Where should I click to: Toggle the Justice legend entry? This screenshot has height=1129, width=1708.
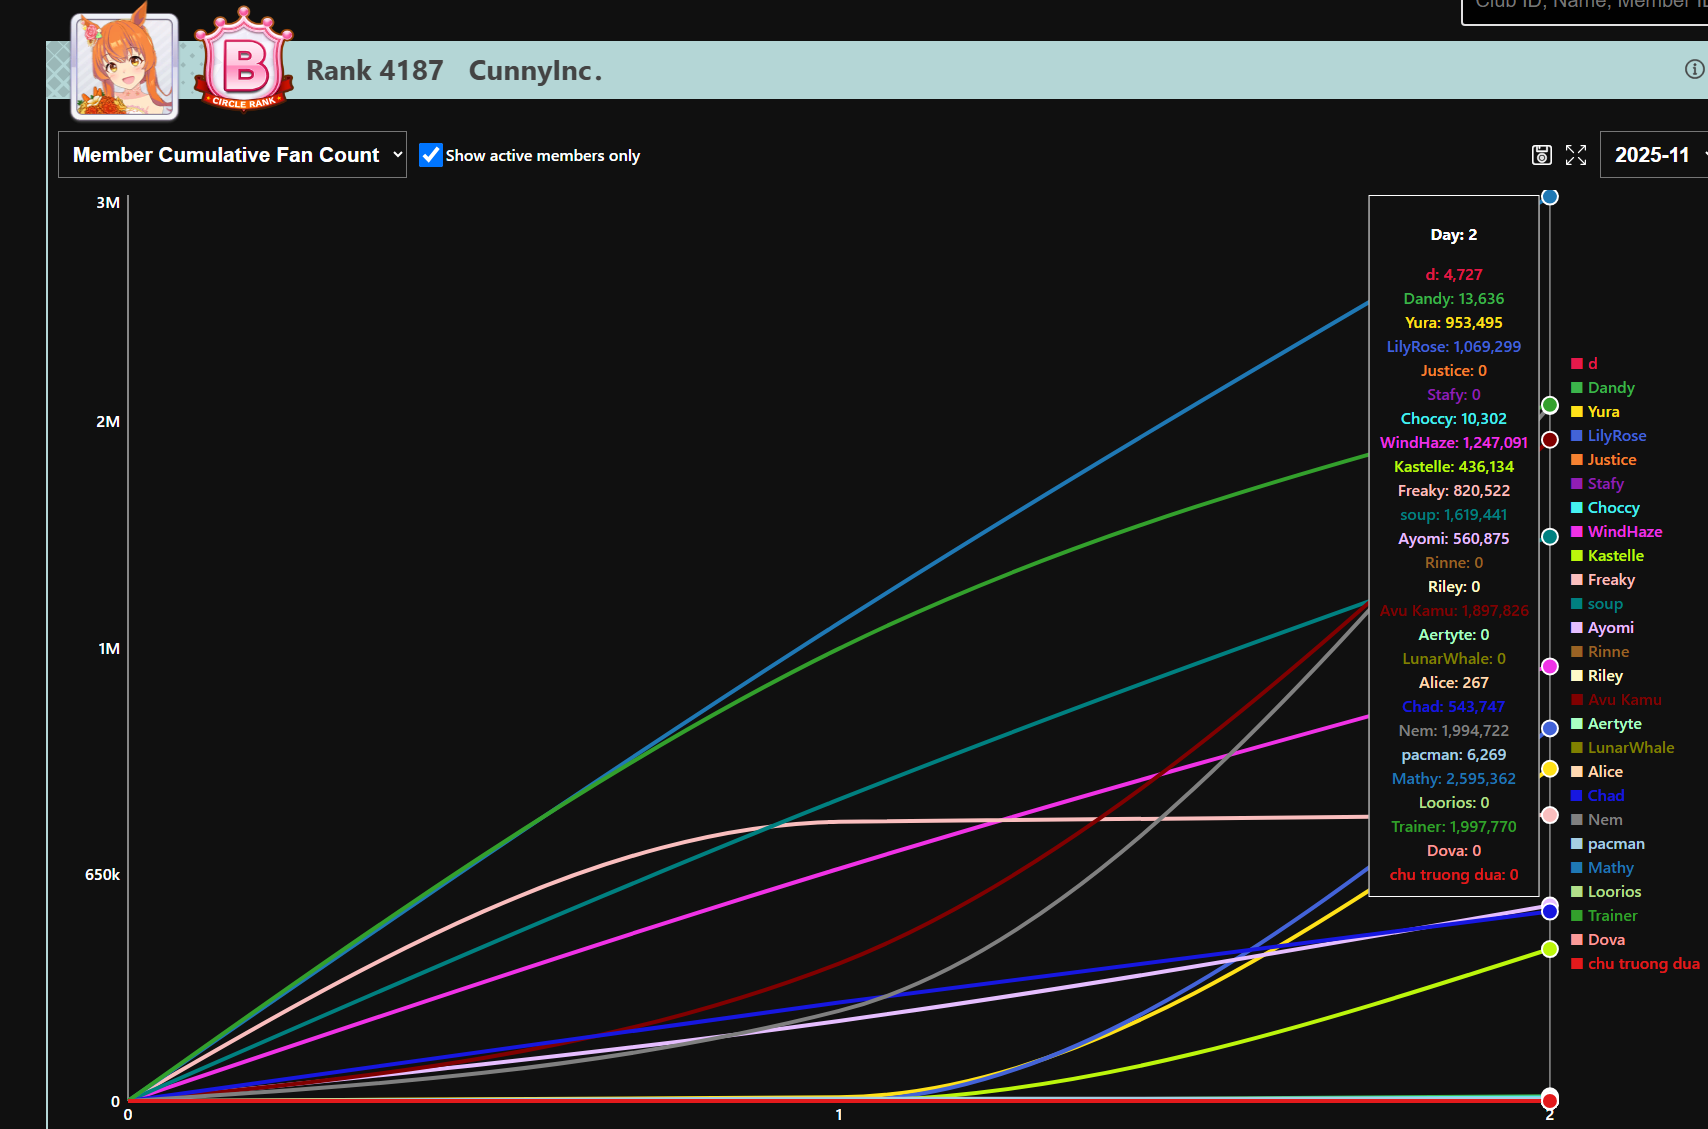[x=1603, y=460]
